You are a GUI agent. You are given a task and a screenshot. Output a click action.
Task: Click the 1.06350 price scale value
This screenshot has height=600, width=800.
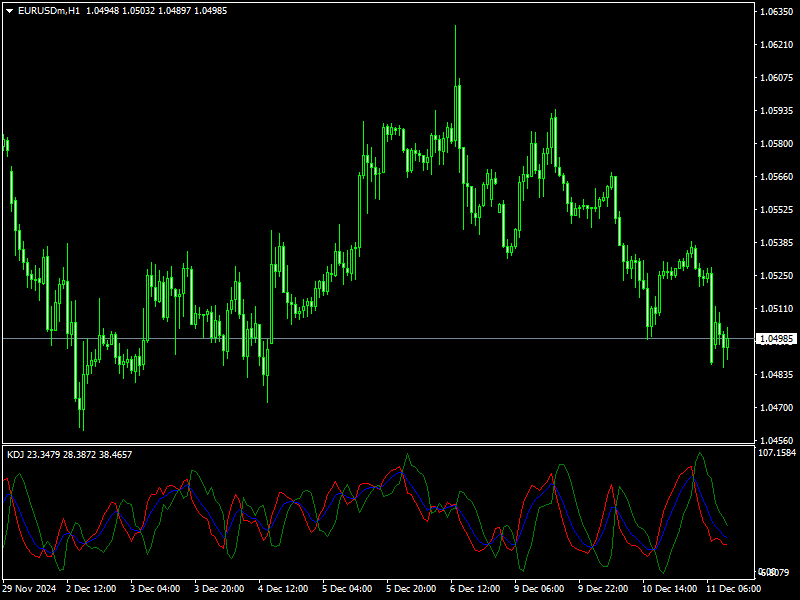777,12
